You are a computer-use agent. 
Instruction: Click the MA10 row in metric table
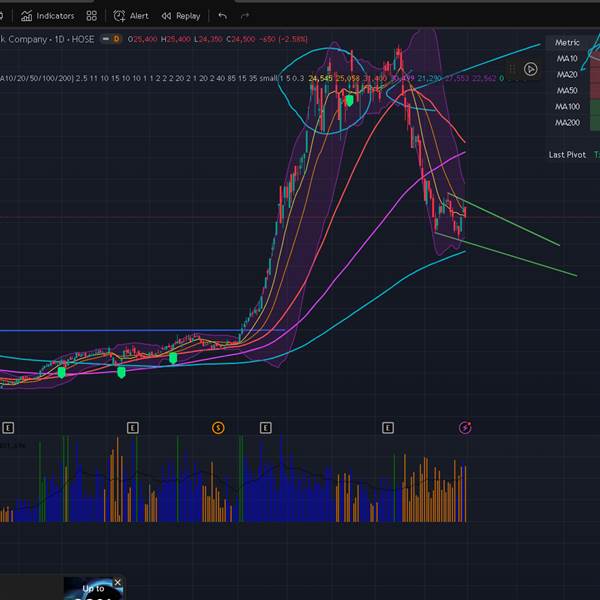pos(568,59)
